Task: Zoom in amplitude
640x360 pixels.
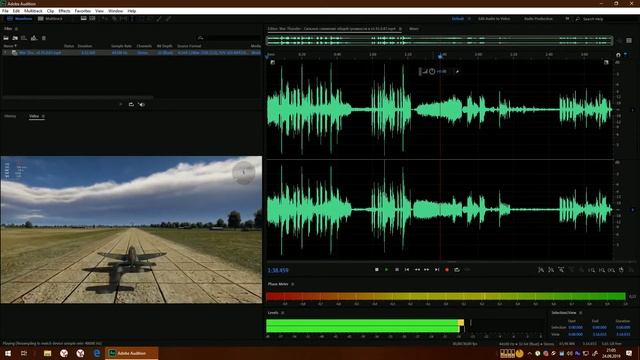Action: [x=541, y=270]
